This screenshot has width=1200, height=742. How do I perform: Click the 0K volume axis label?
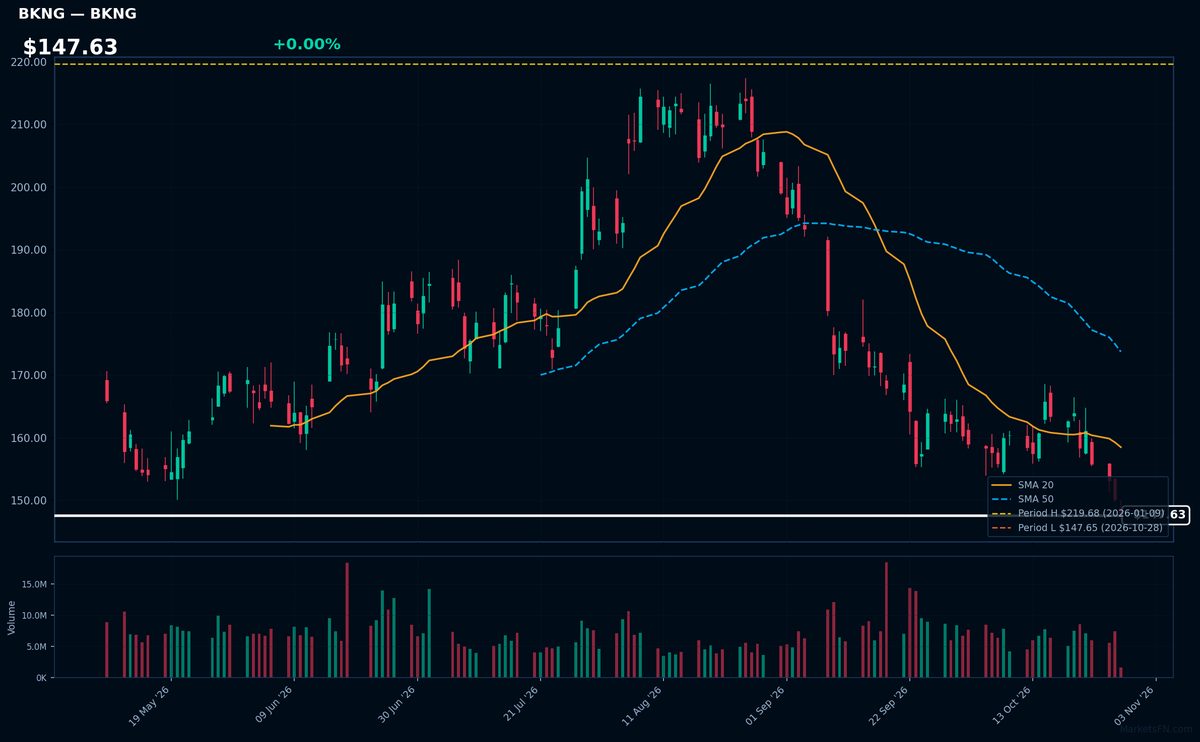(41, 678)
